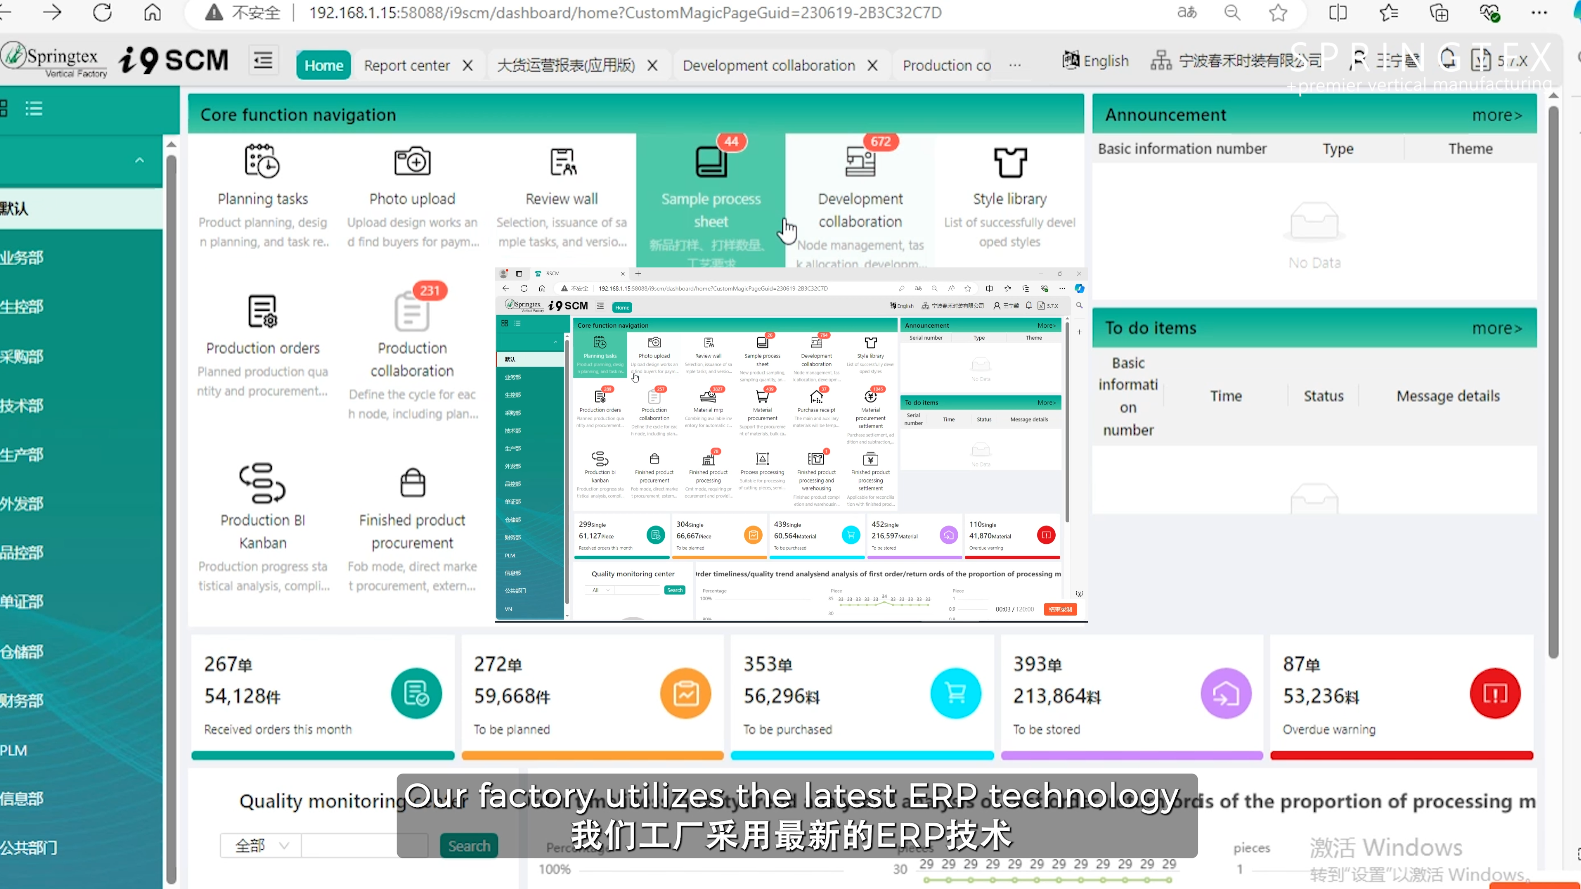Image resolution: width=1581 pixels, height=889 pixels.
Task: Open the browser zoom magnifier icon
Action: coord(1232,13)
